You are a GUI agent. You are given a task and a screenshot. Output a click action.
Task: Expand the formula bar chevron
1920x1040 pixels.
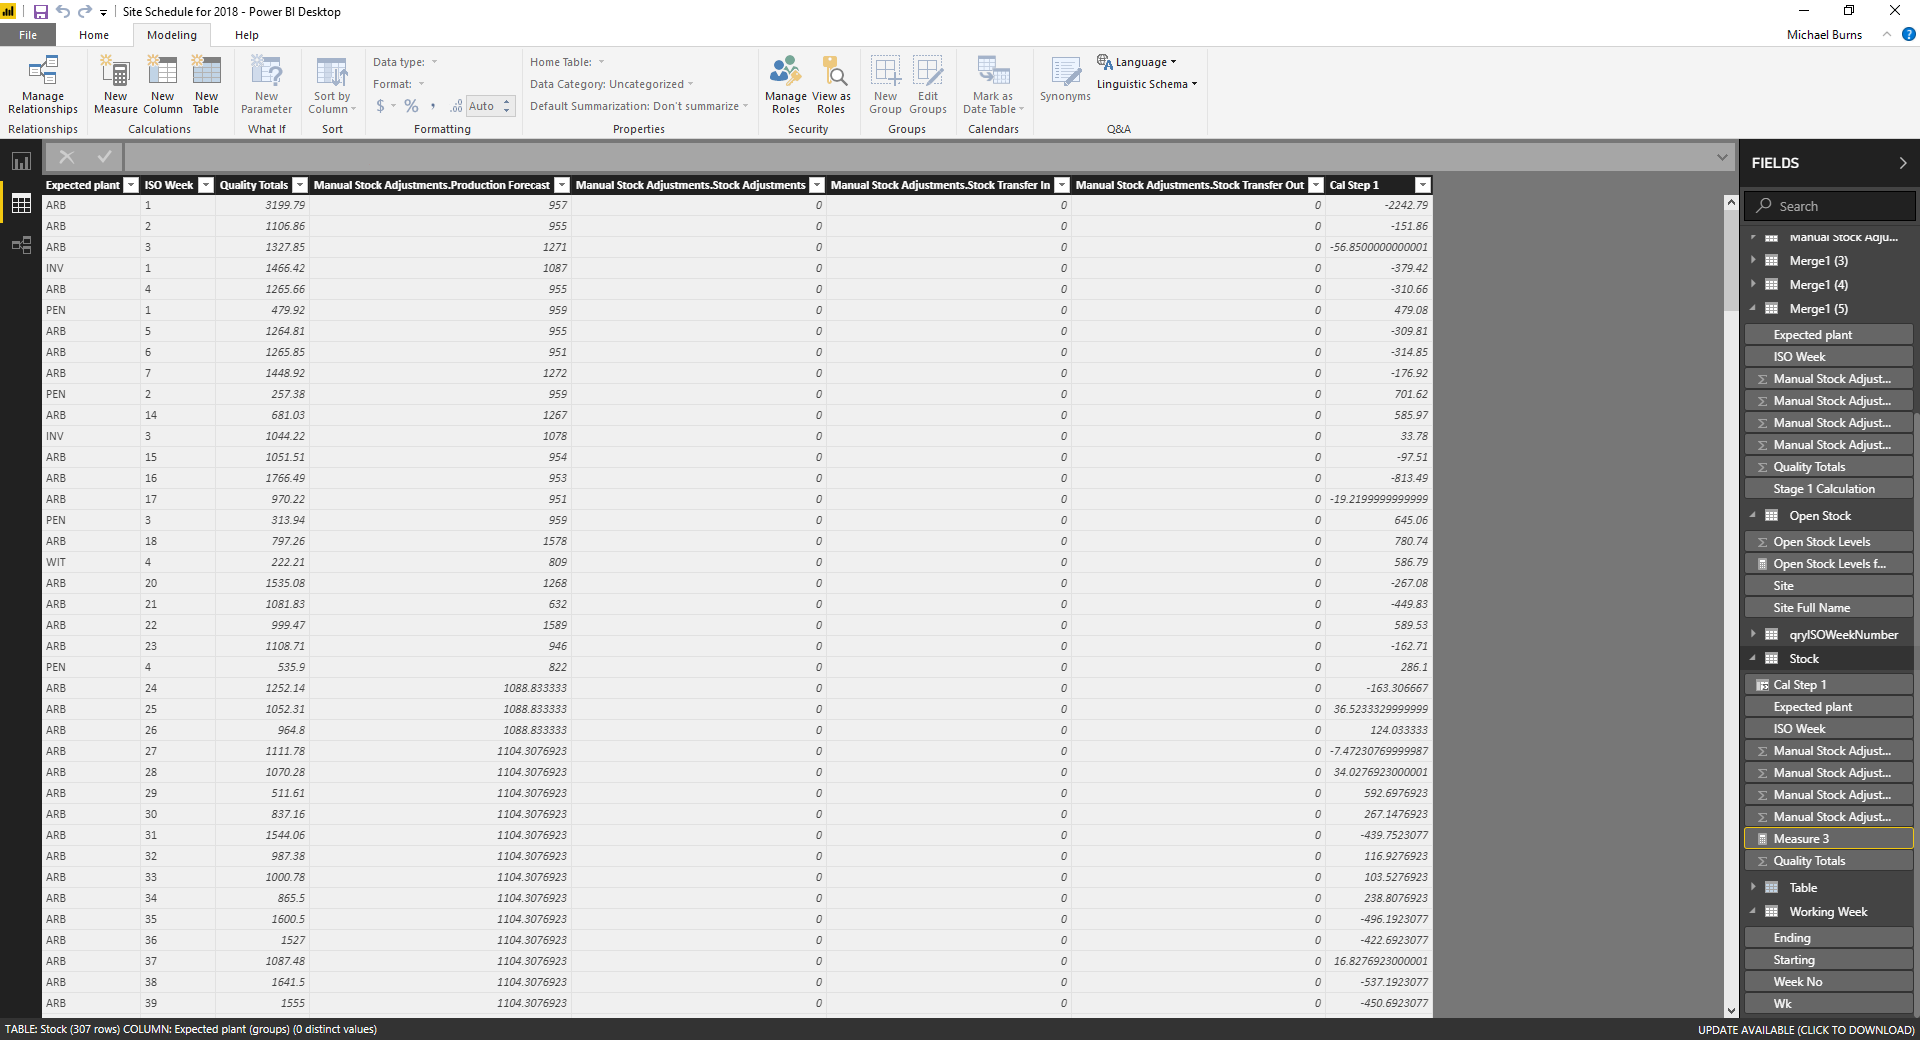point(1722,157)
